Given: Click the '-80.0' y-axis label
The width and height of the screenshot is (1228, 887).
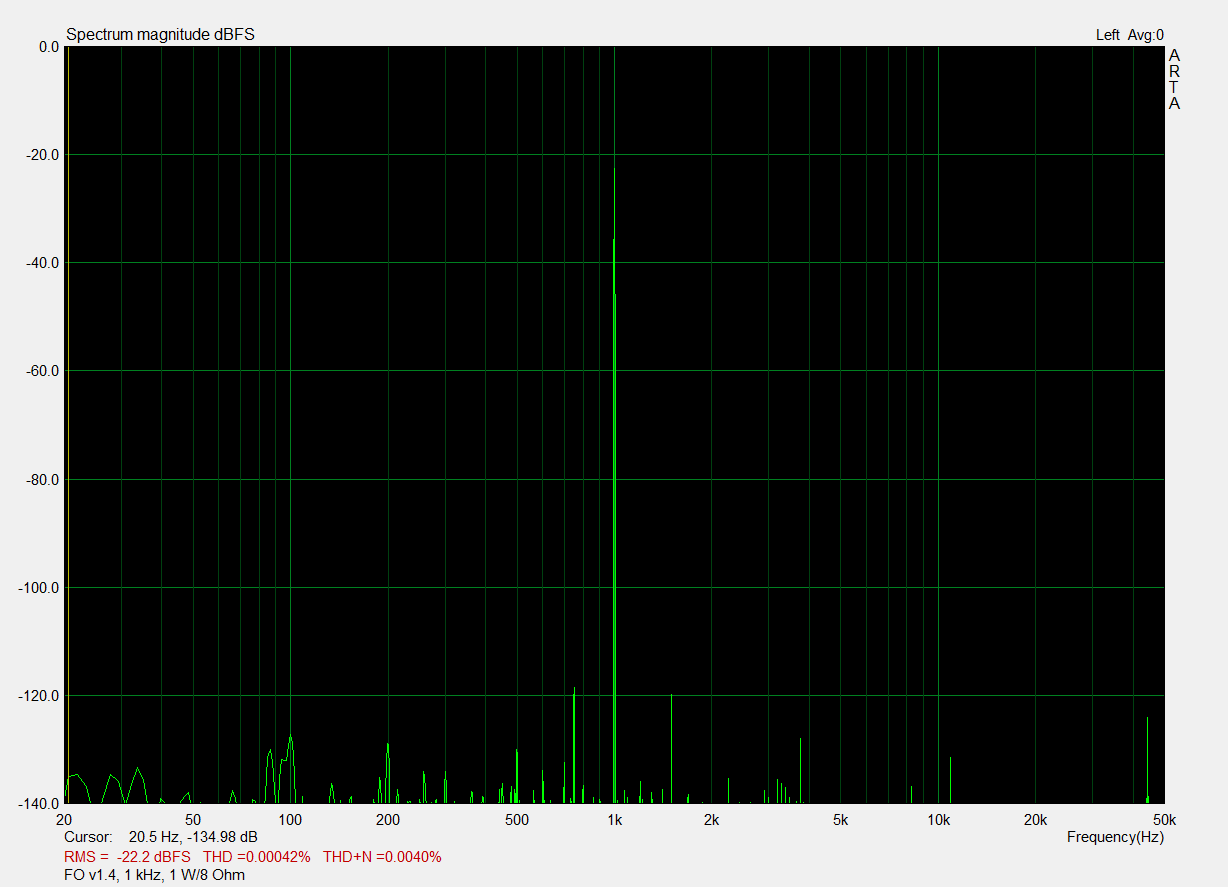Looking at the screenshot, I should pyautogui.click(x=42, y=480).
